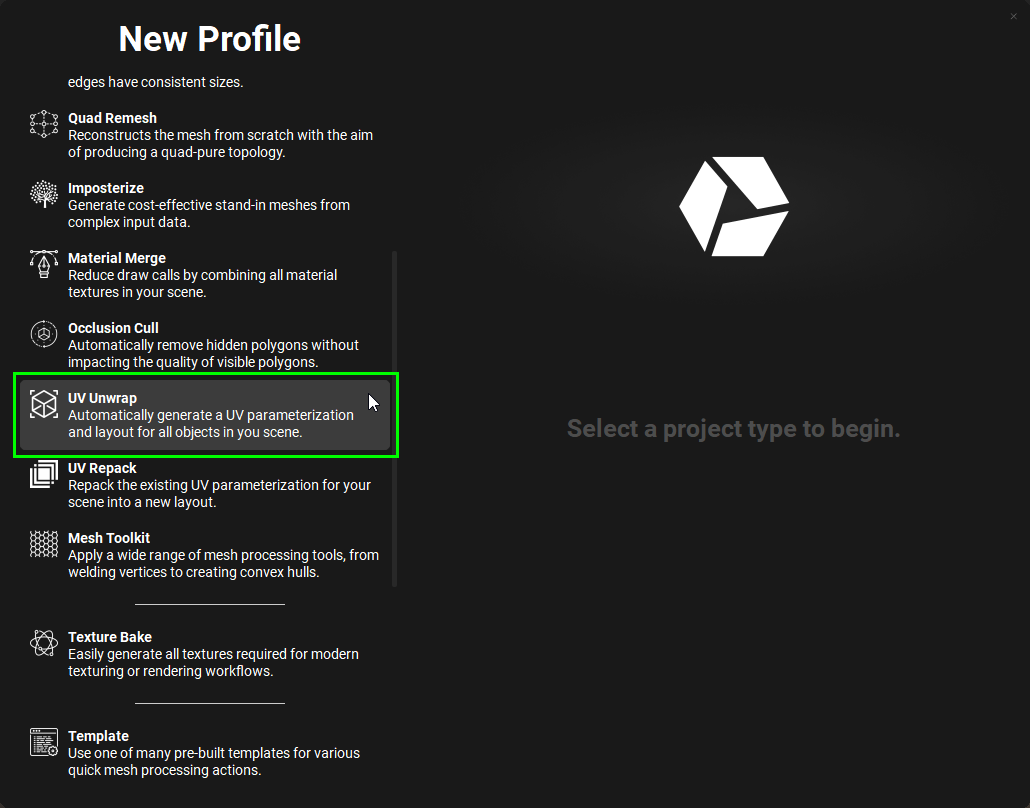1030x808 pixels.
Task: Choose the UV Repack title label
Action: click(x=102, y=468)
